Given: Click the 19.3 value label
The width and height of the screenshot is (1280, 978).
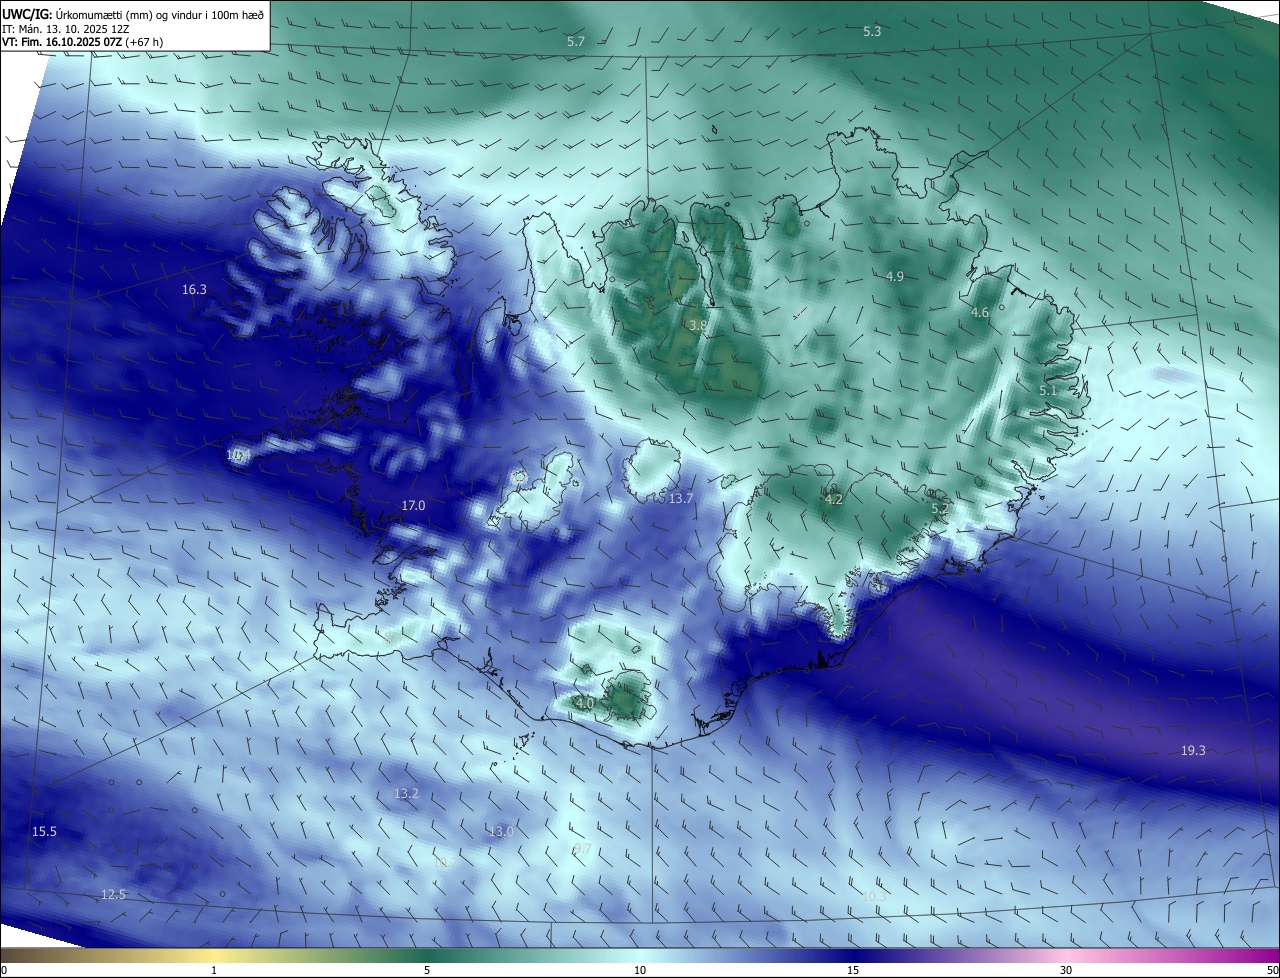Looking at the screenshot, I should pyautogui.click(x=1193, y=750).
